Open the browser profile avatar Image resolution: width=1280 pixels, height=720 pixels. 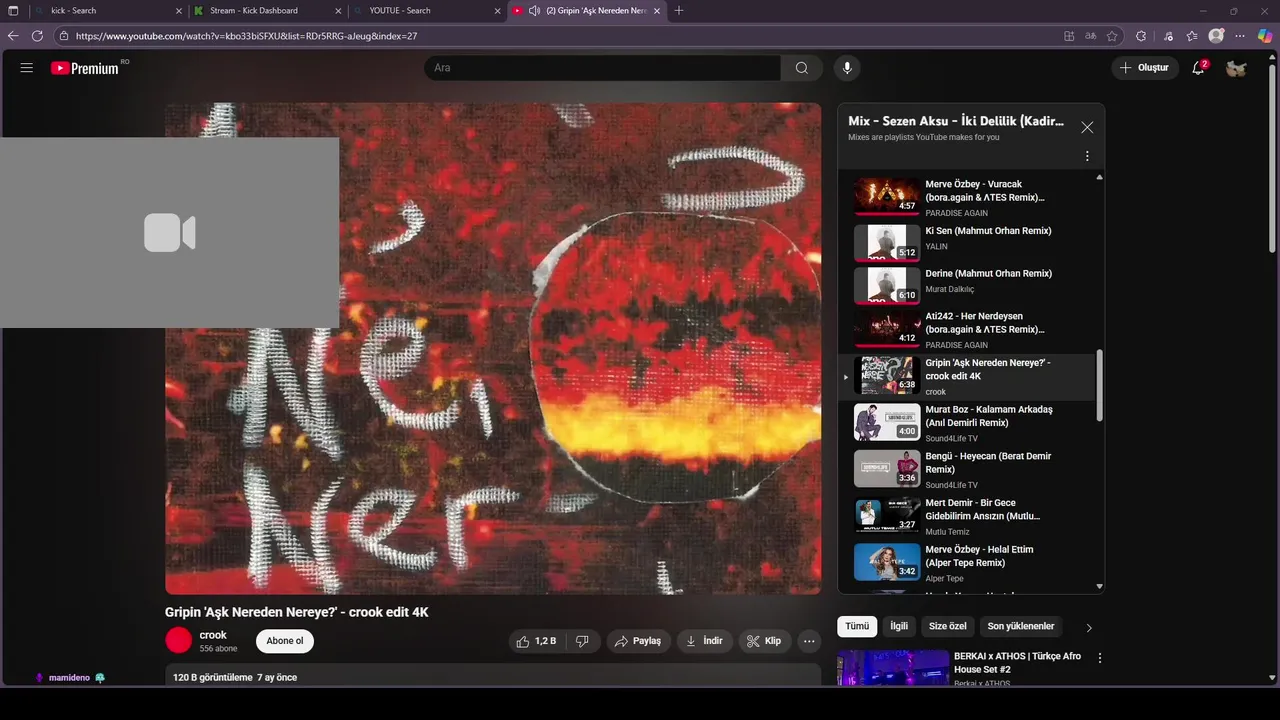click(1216, 36)
